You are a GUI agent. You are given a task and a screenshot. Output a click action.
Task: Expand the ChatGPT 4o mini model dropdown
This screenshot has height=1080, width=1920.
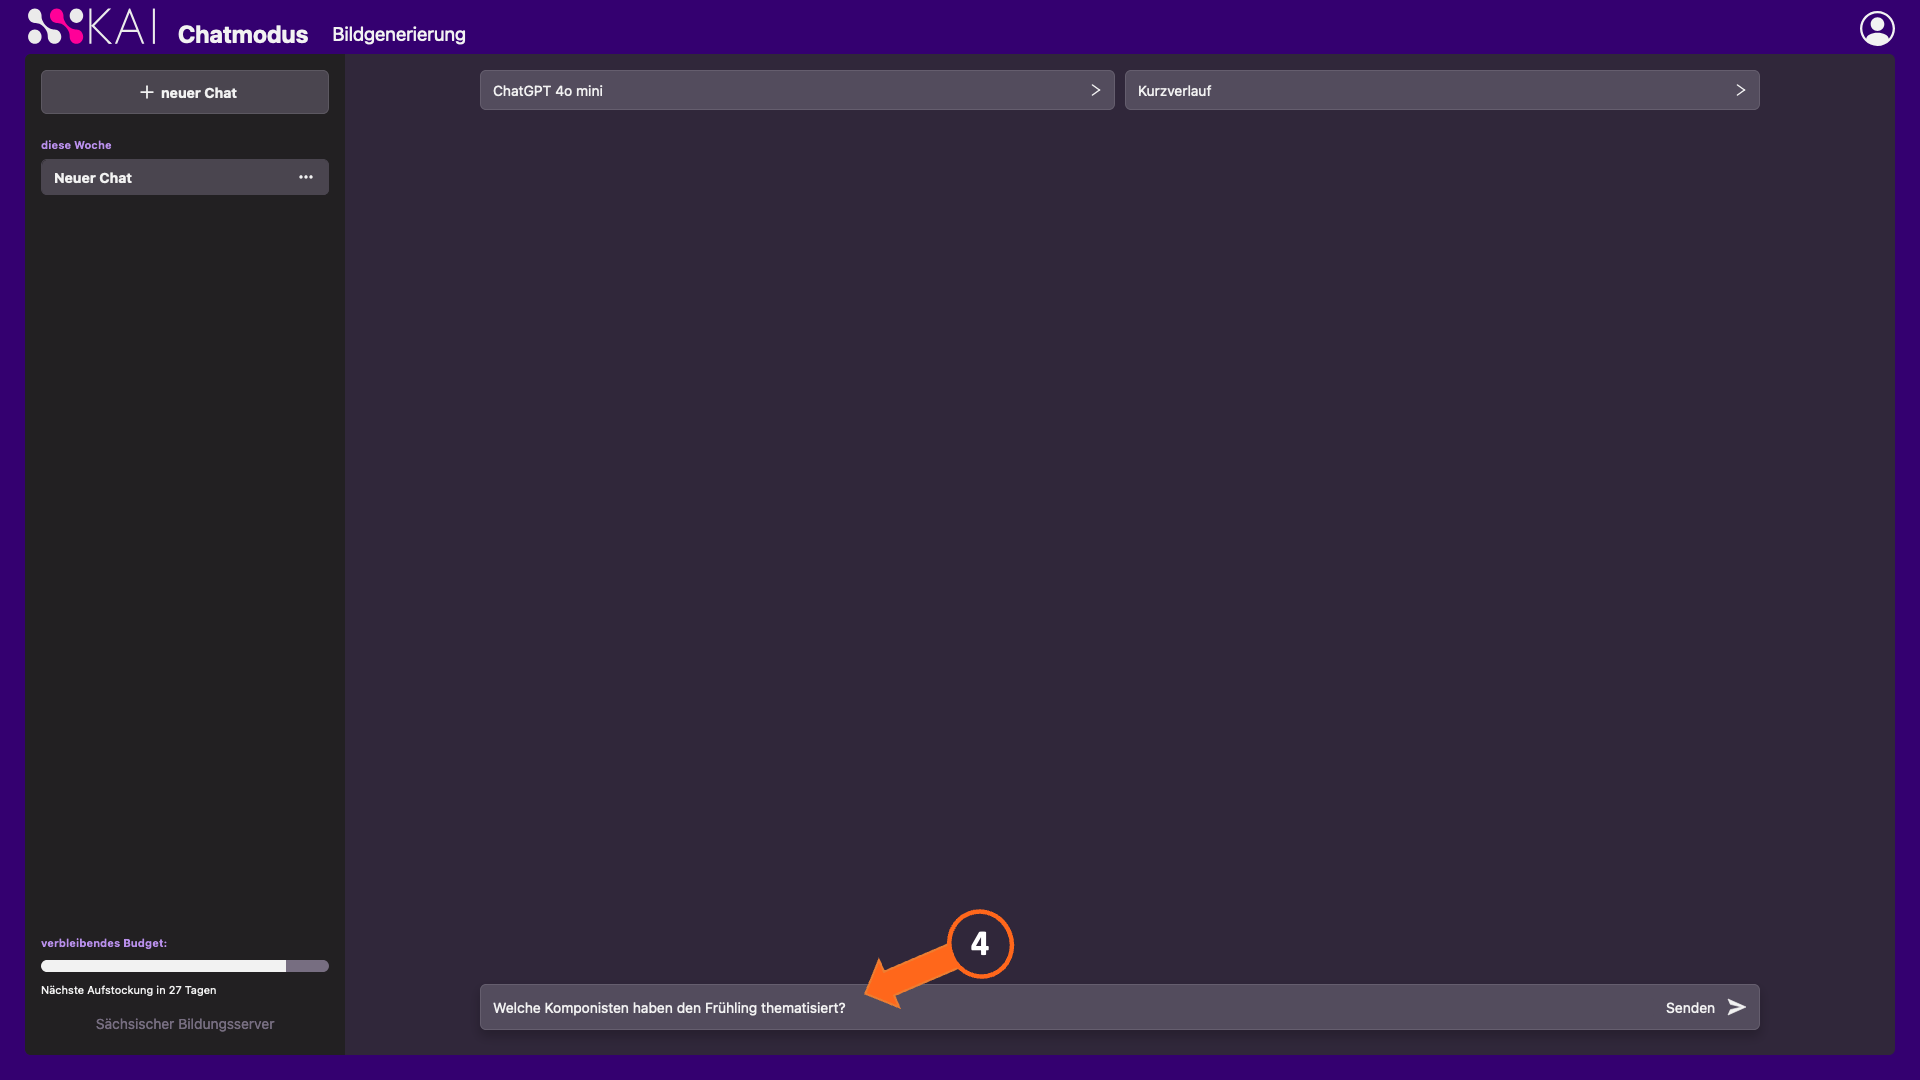(x=797, y=90)
